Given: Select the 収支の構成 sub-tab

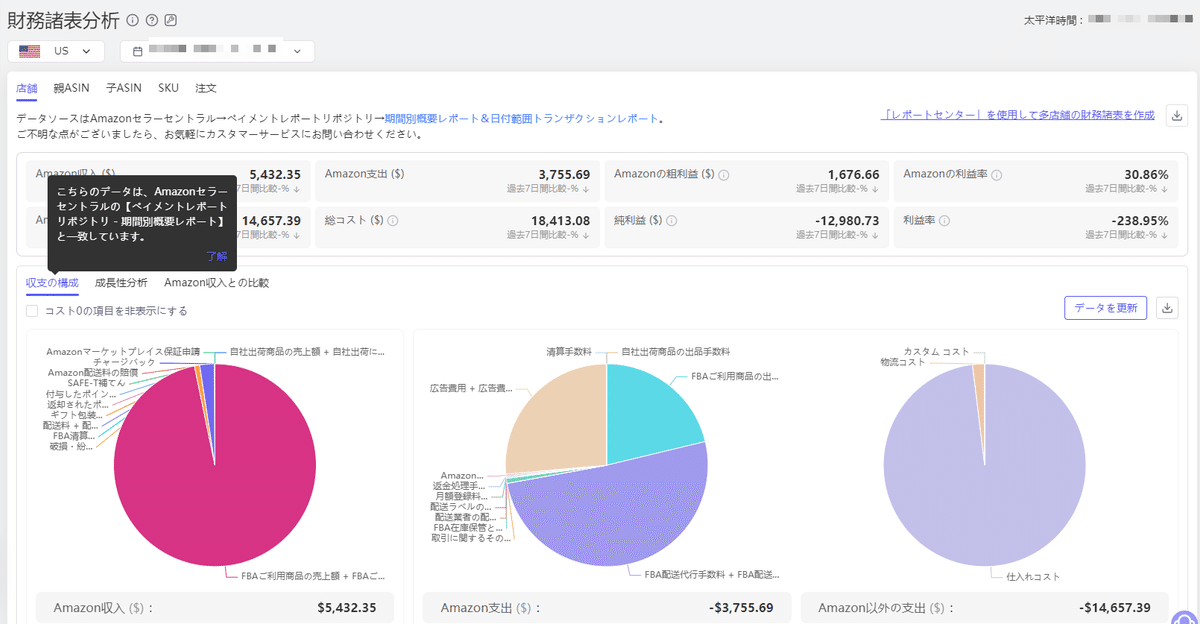Looking at the screenshot, I should [x=52, y=283].
